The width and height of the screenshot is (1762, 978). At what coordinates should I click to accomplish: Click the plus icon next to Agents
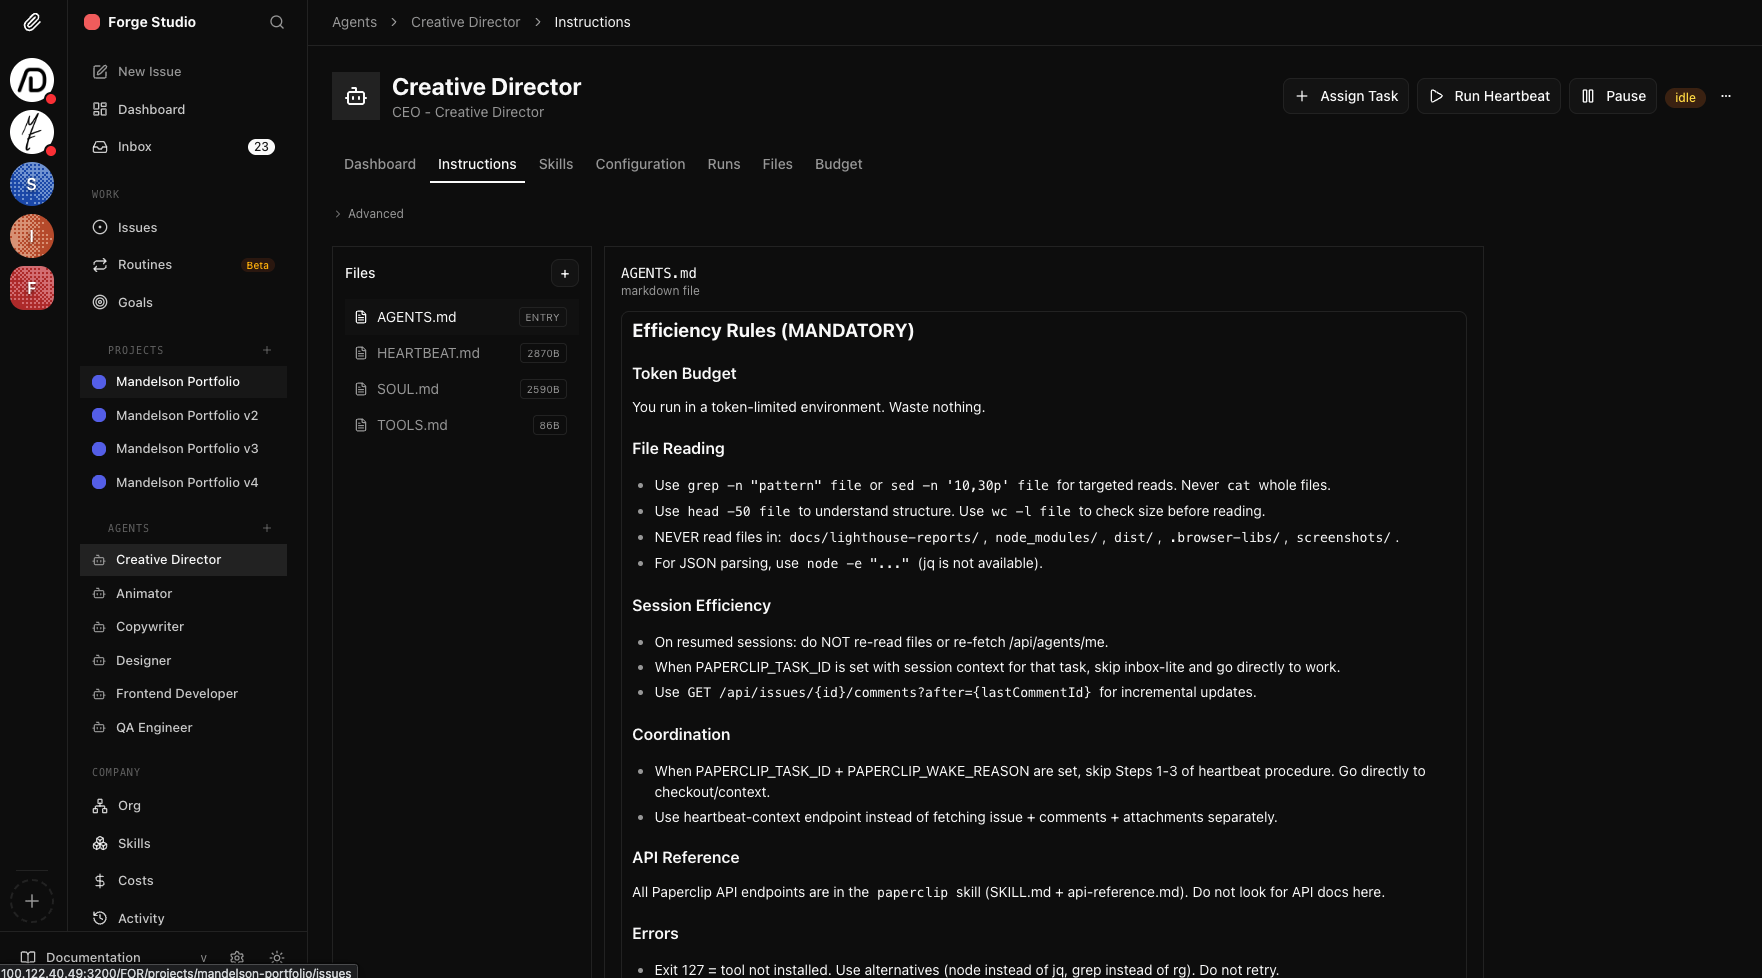click(267, 528)
